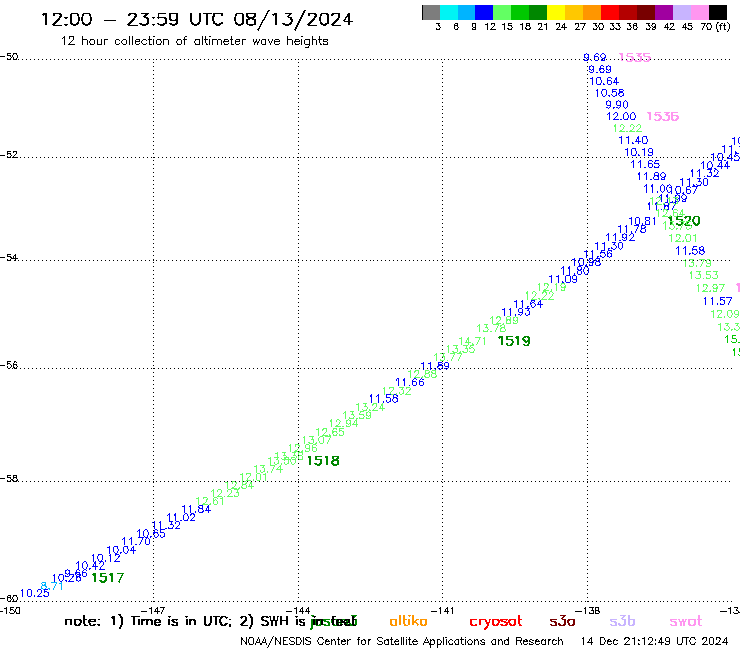Select pass number 1519
This screenshot has height=650, width=740.
[x=514, y=341]
